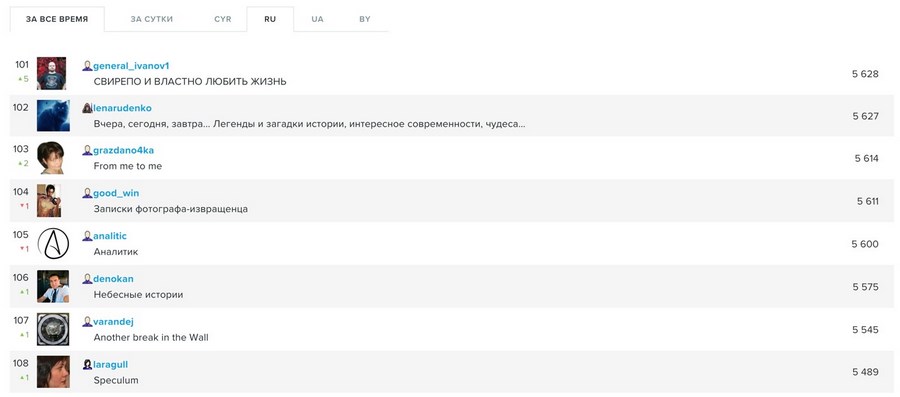
Task: Visit the varandej journal link
Action: [114, 322]
